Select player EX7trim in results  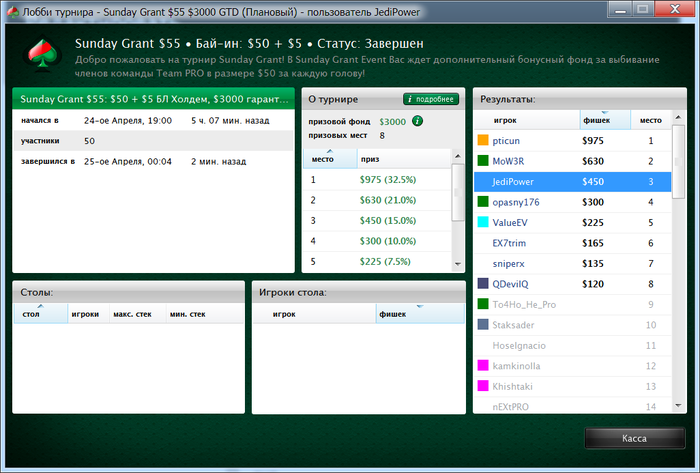(572, 243)
